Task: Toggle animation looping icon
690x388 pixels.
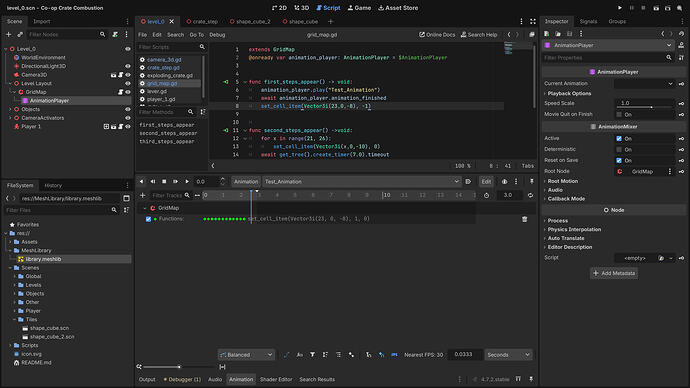Action: pyautogui.click(x=530, y=195)
